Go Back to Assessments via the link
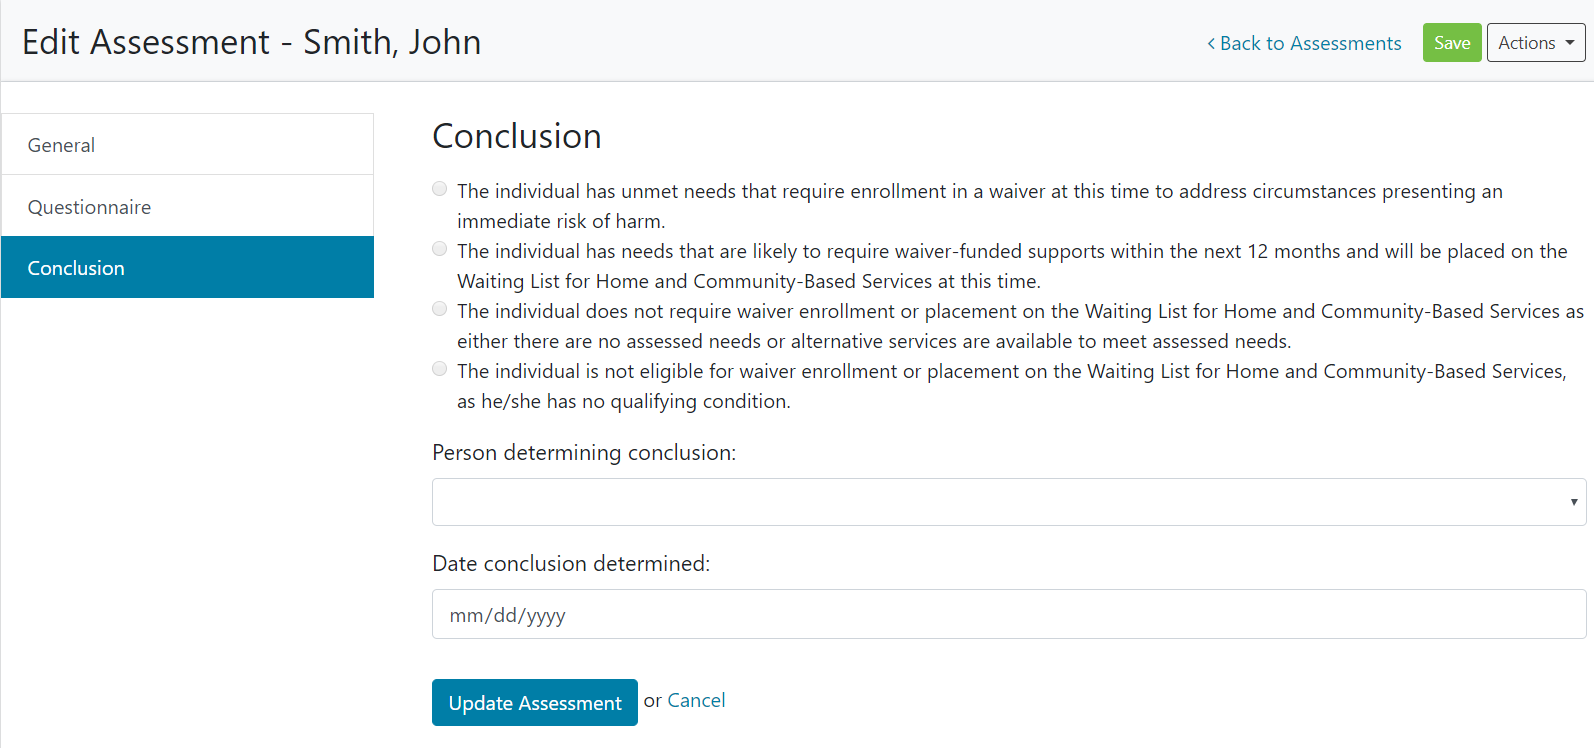The image size is (1594, 748). pos(1310,43)
